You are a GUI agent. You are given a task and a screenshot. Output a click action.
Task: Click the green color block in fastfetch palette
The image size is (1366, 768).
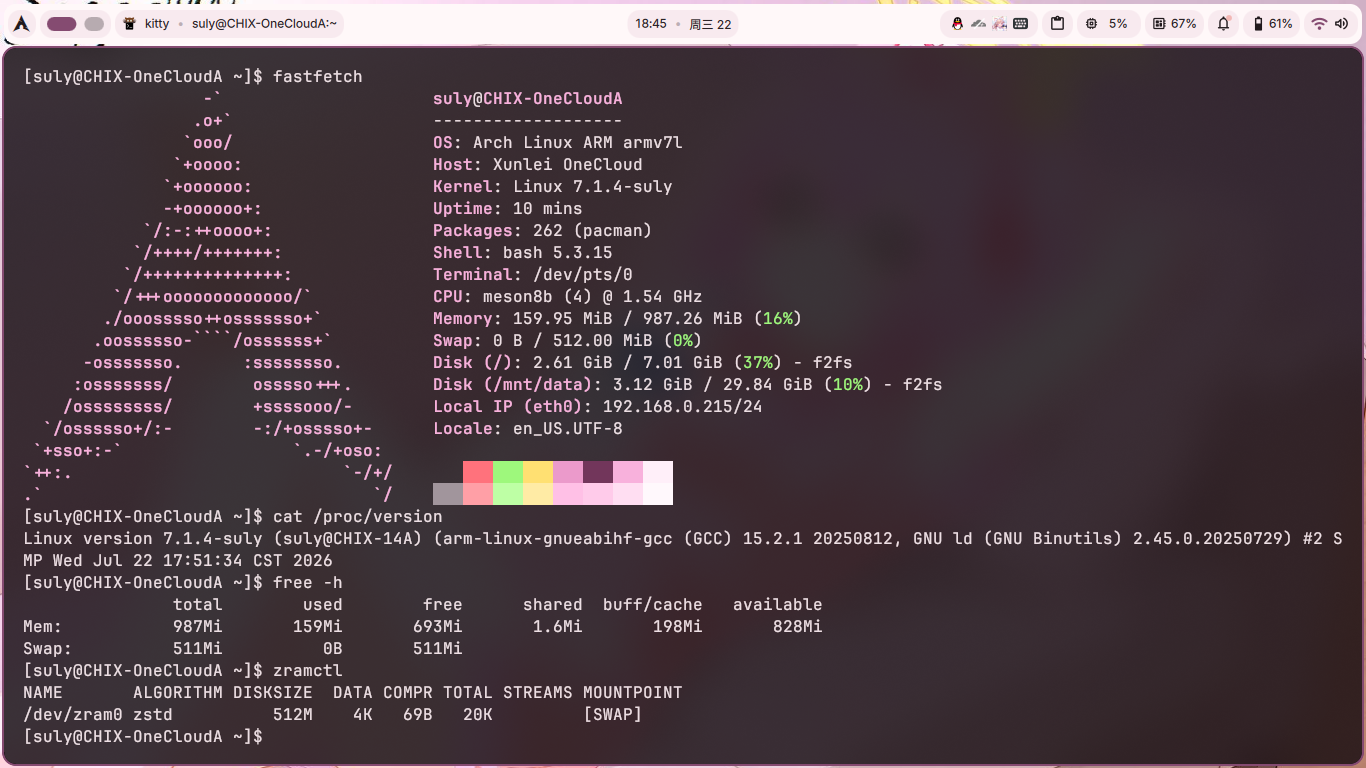point(508,472)
